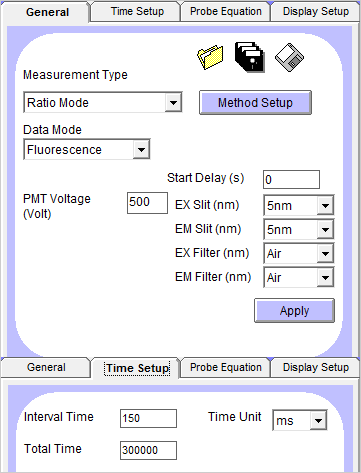The width and height of the screenshot is (361, 473).
Task: Click the EX Filter (nm) label
Action: tap(212, 253)
